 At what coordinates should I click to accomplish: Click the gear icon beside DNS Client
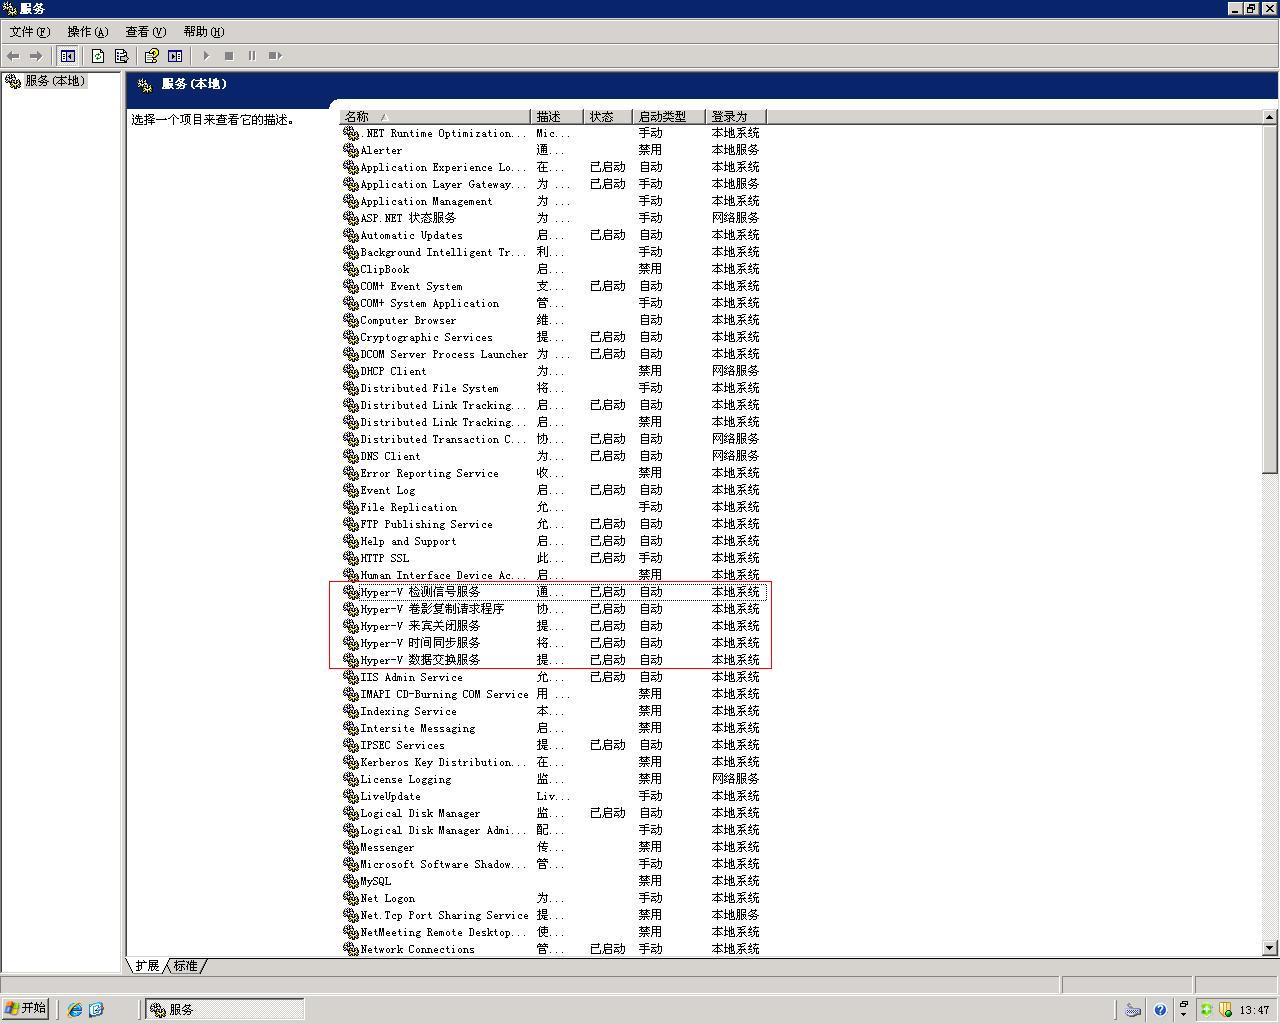[x=351, y=456]
